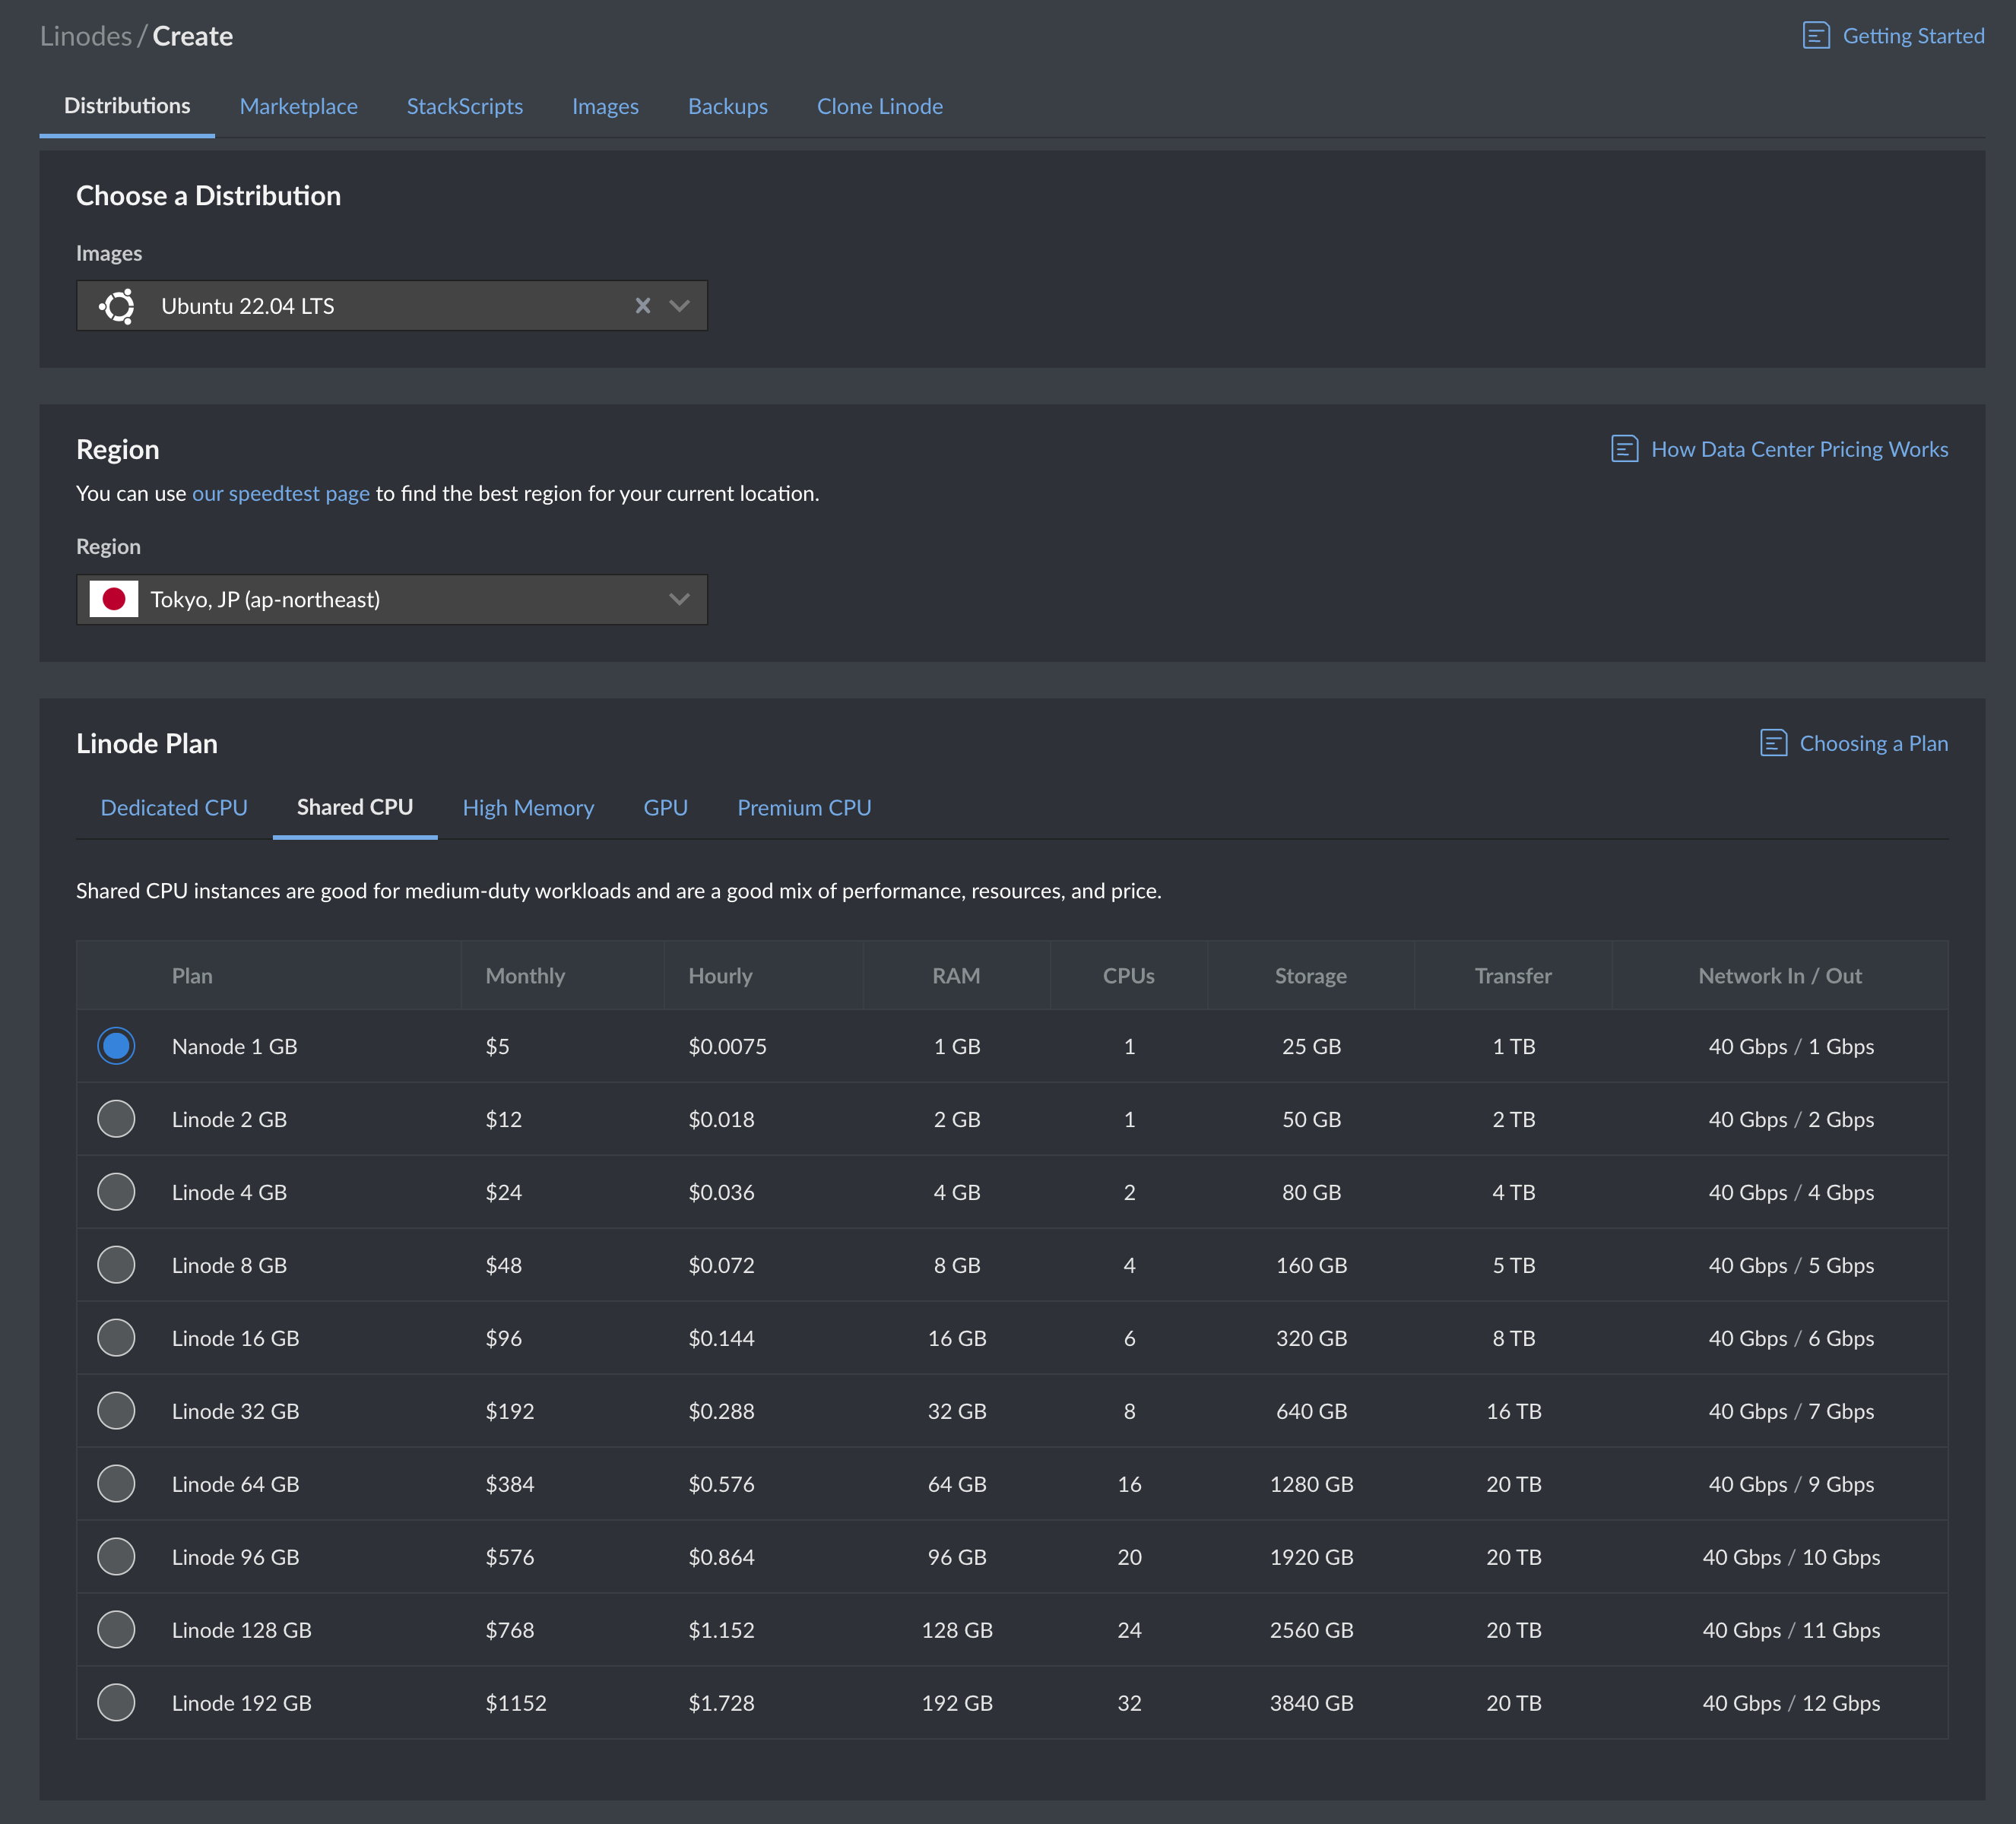Switch to the Images tab
Viewport: 2016px width, 1824px height.
click(605, 106)
